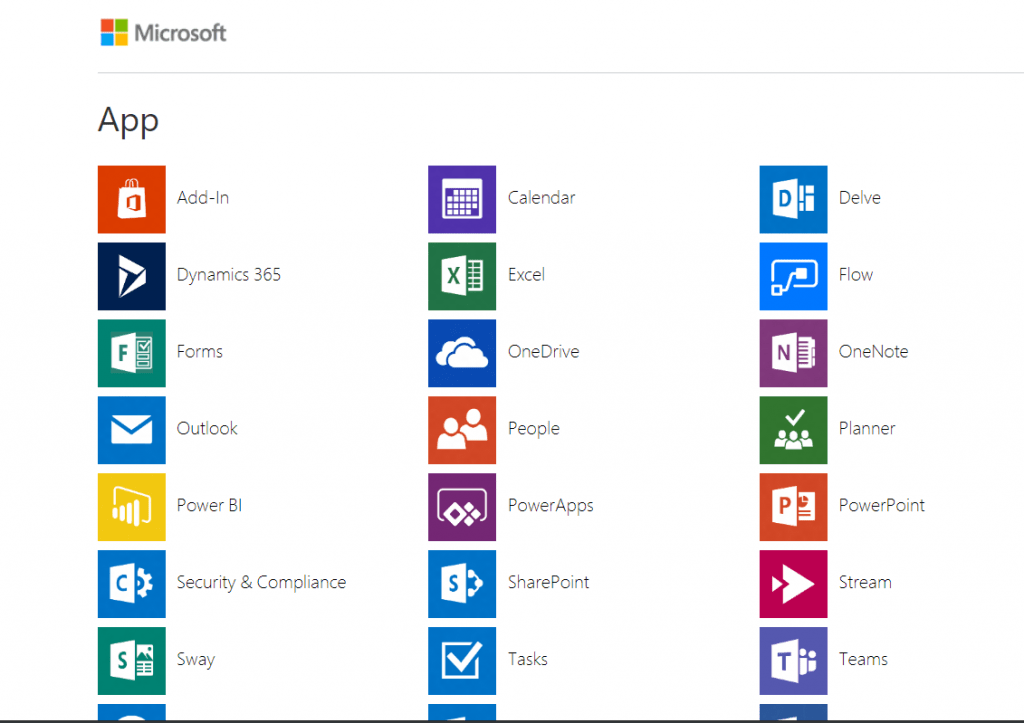Click the Dynamics 365 icon
Image resolution: width=1024 pixels, height=723 pixels.
pyautogui.click(x=131, y=276)
